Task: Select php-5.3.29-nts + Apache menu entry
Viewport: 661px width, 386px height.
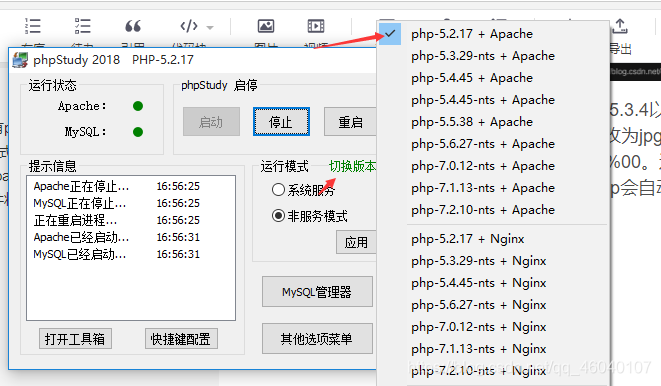Action: point(494,56)
